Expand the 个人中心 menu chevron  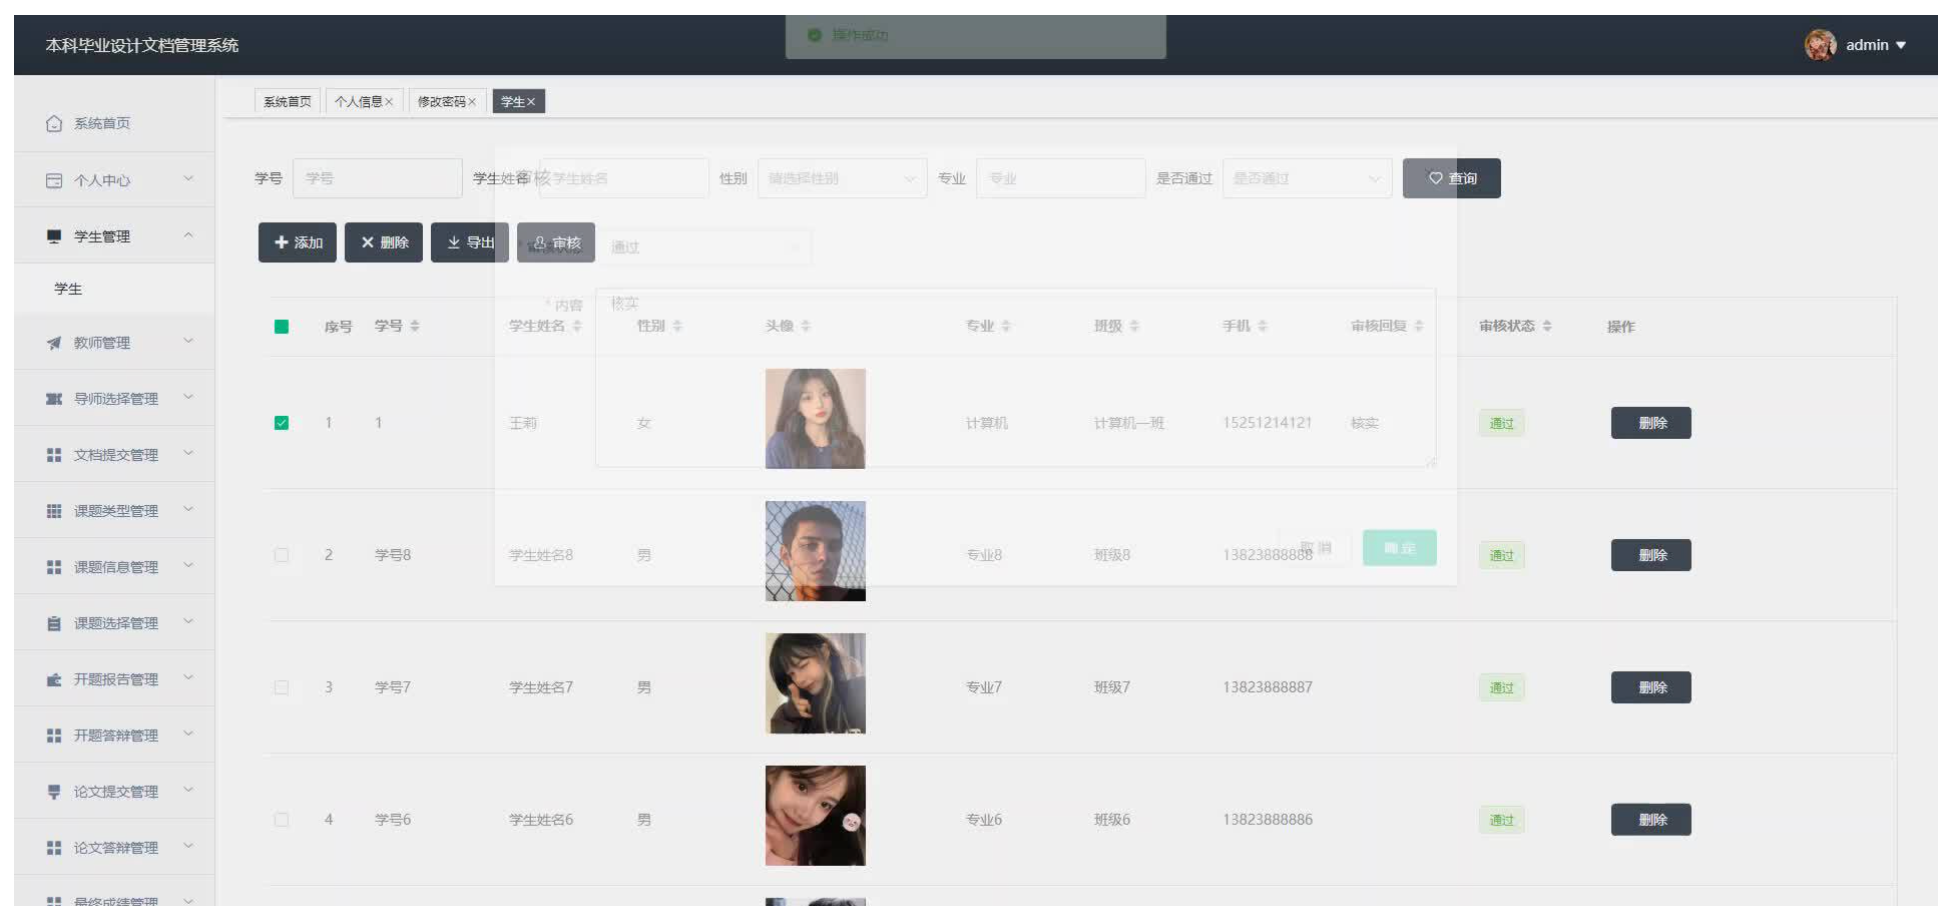[188, 179]
